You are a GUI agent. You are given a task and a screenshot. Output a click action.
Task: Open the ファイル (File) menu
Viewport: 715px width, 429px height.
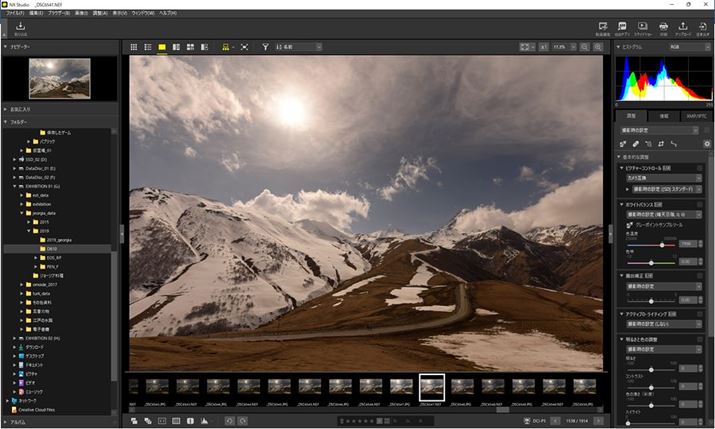click(x=14, y=13)
